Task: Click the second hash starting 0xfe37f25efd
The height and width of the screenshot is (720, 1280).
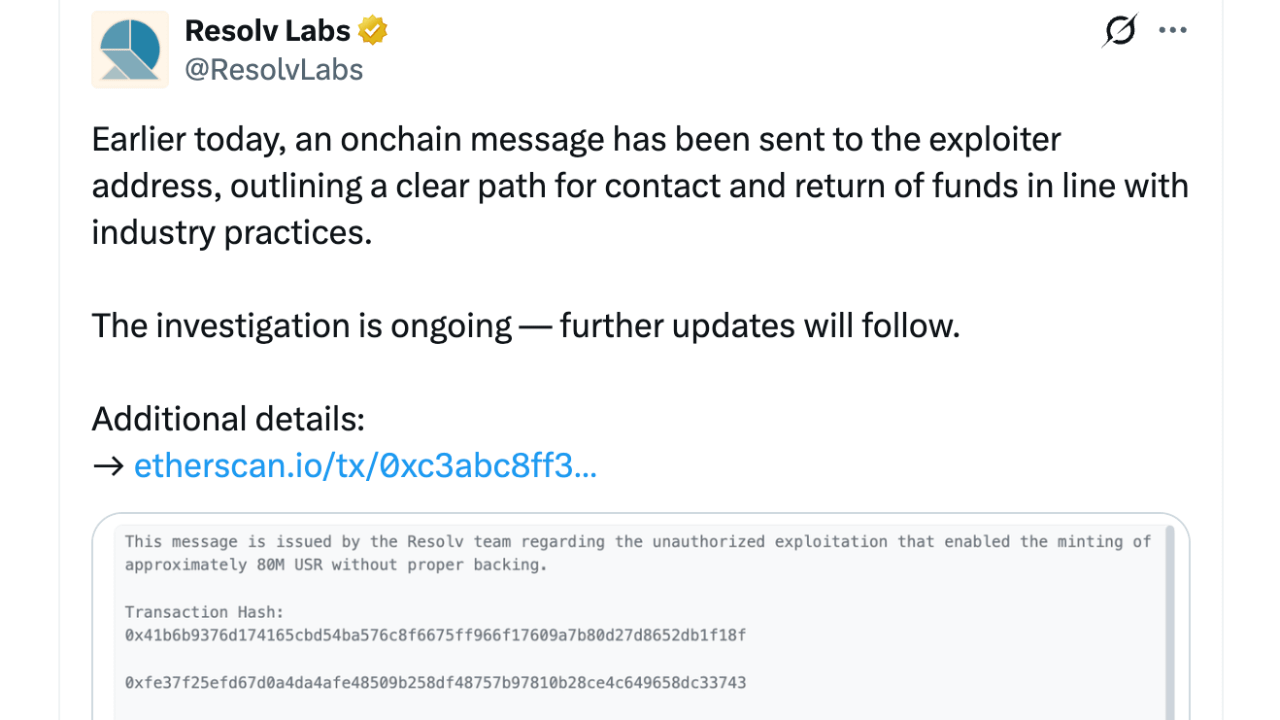Action: [x=435, y=683]
